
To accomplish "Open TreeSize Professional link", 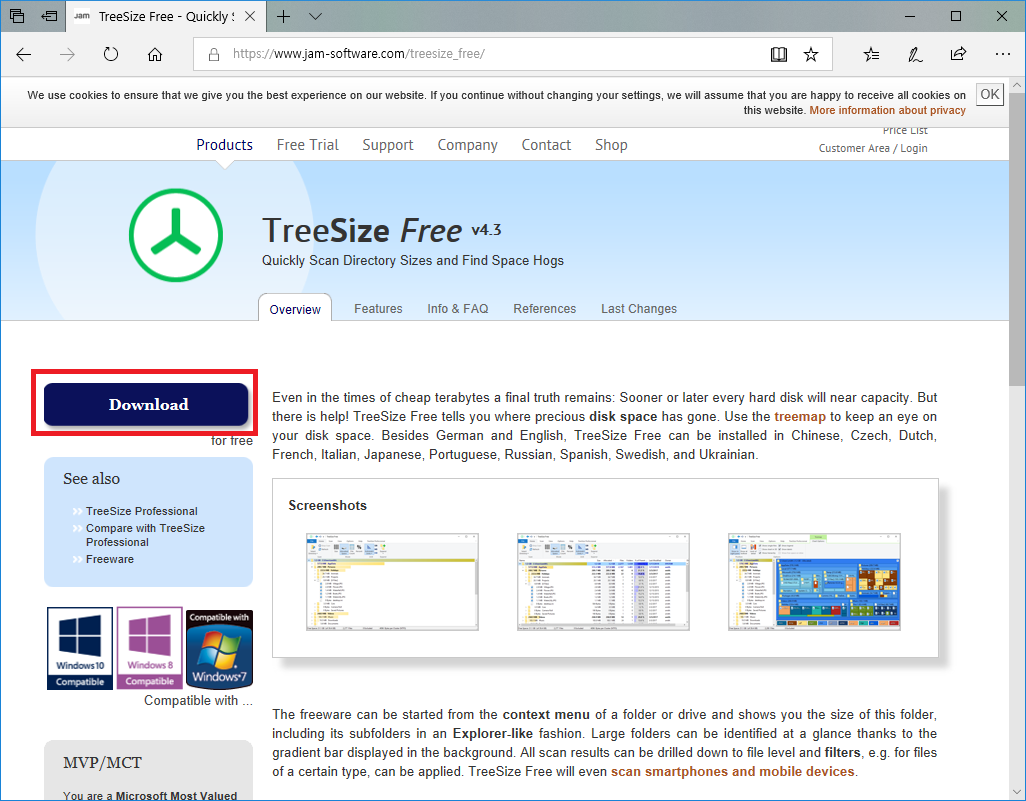I will [x=141, y=511].
